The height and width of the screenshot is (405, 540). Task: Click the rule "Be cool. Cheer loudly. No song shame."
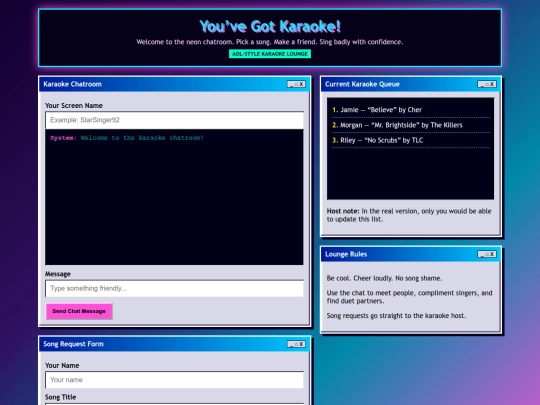384,278
